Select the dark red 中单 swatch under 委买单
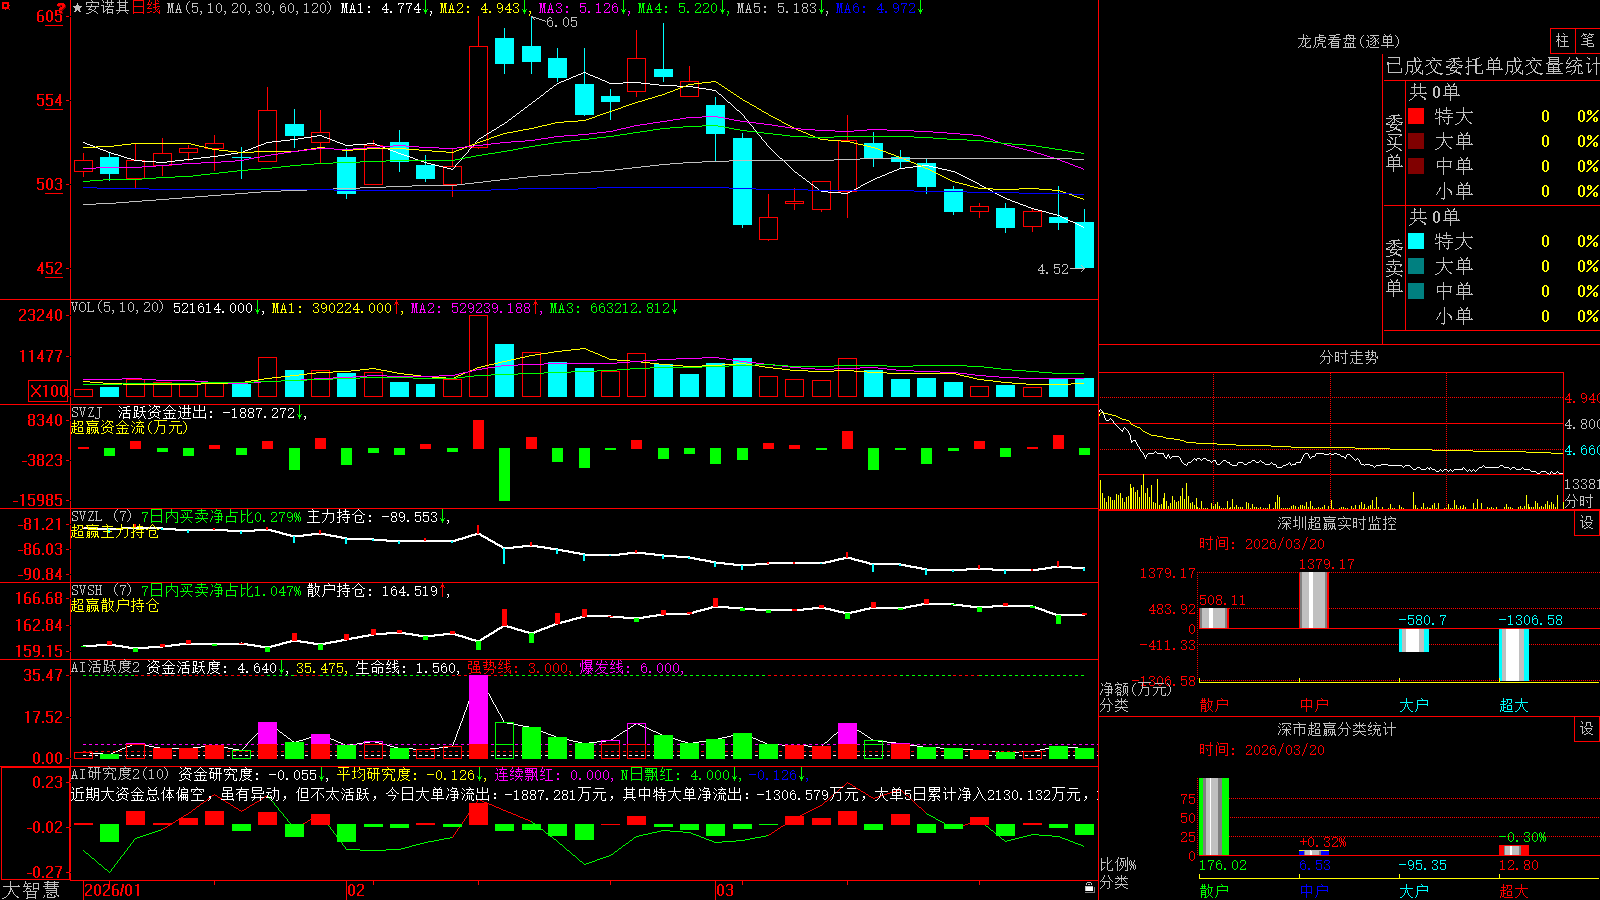The image size is (1600, 900). 1416,166
